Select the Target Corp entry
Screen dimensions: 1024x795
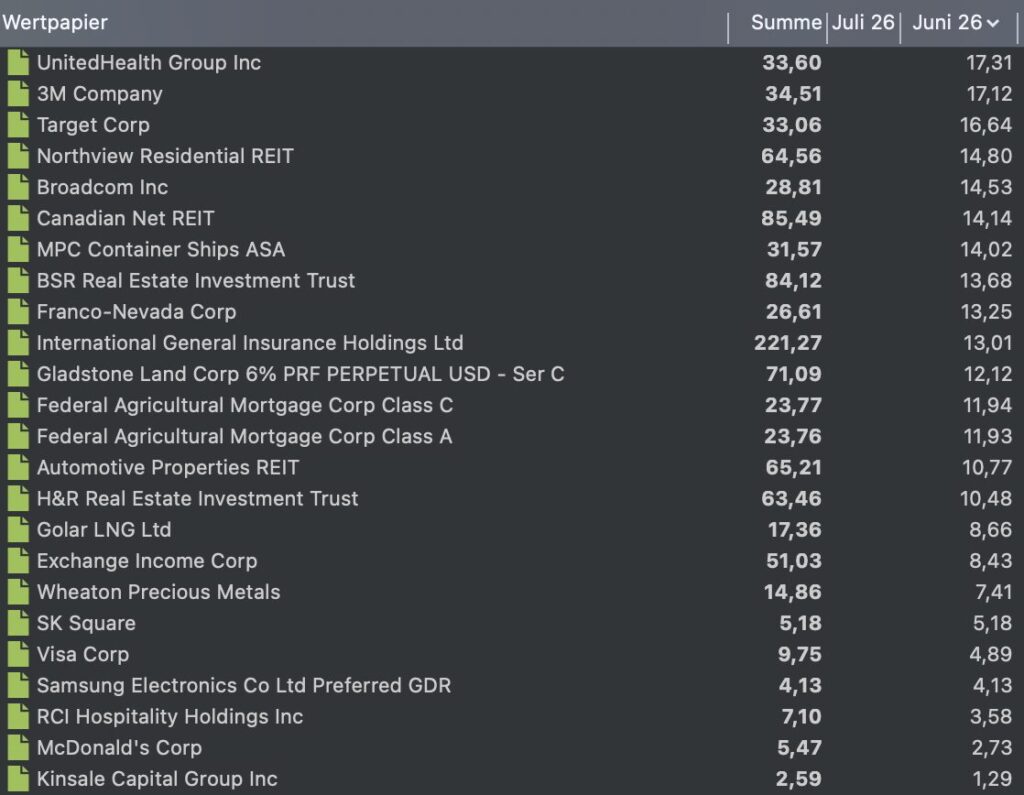[93, 125]
